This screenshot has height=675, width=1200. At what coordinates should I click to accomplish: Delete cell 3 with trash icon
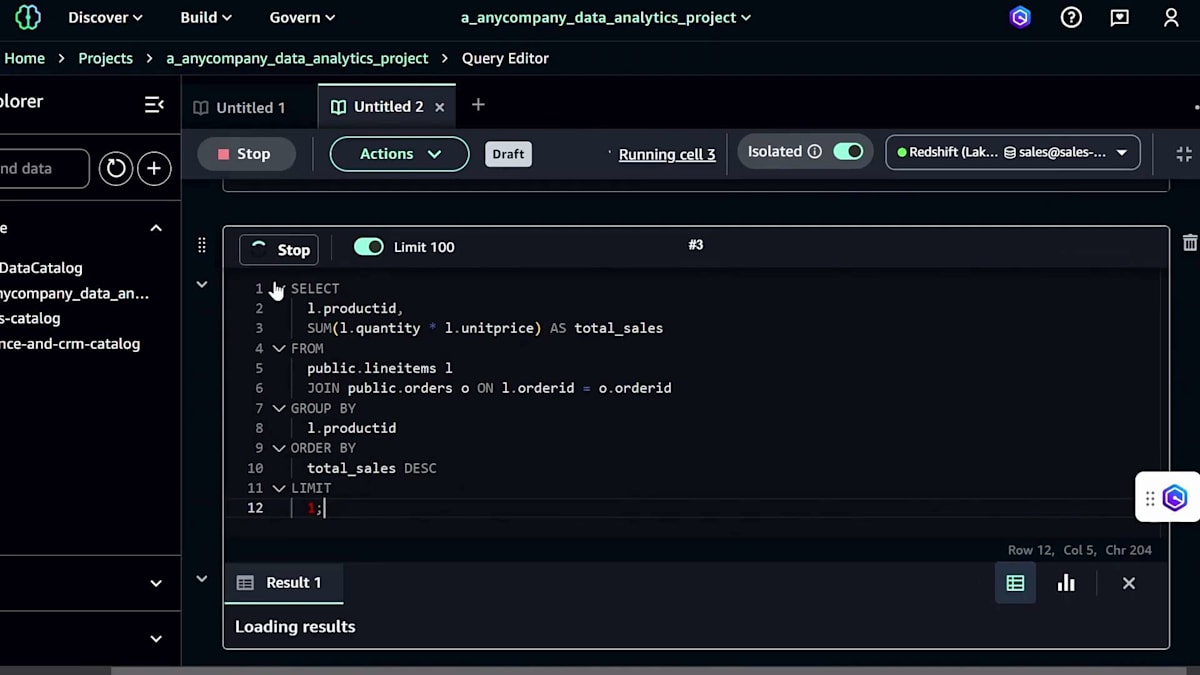[1190, 243]
